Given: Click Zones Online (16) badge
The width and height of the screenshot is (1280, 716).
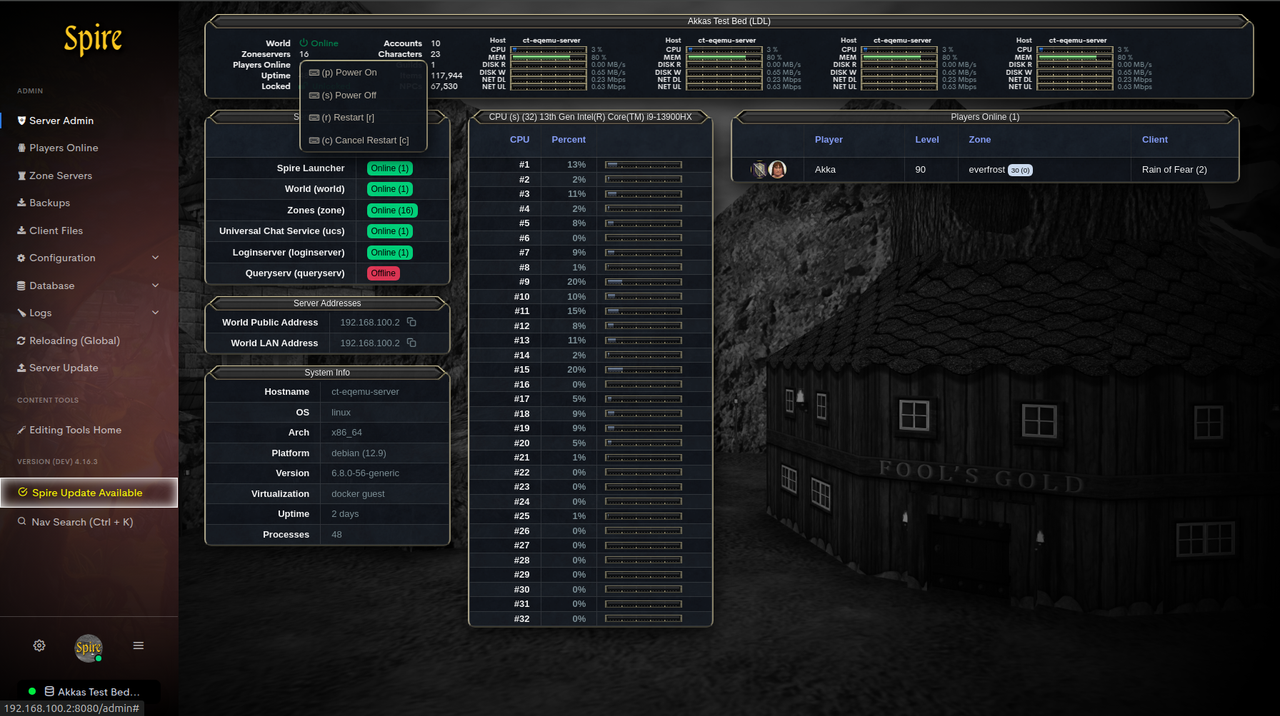Looking at the screenshot, I should 392,210.
